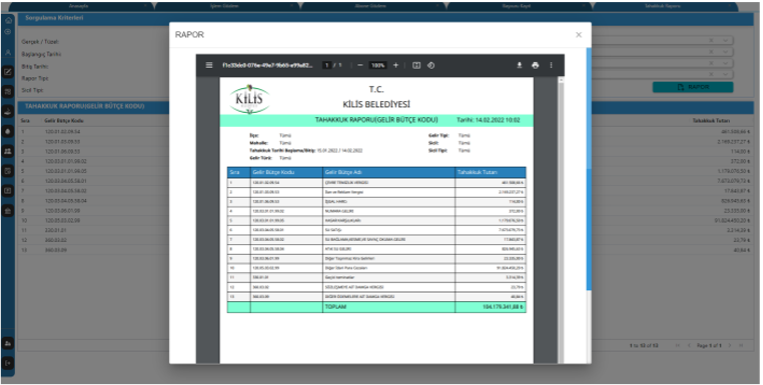Viewport: 763px width, 385px height.
Task: Click the PDF viewer vertical scrollbar
Action: tap(561, 220)
